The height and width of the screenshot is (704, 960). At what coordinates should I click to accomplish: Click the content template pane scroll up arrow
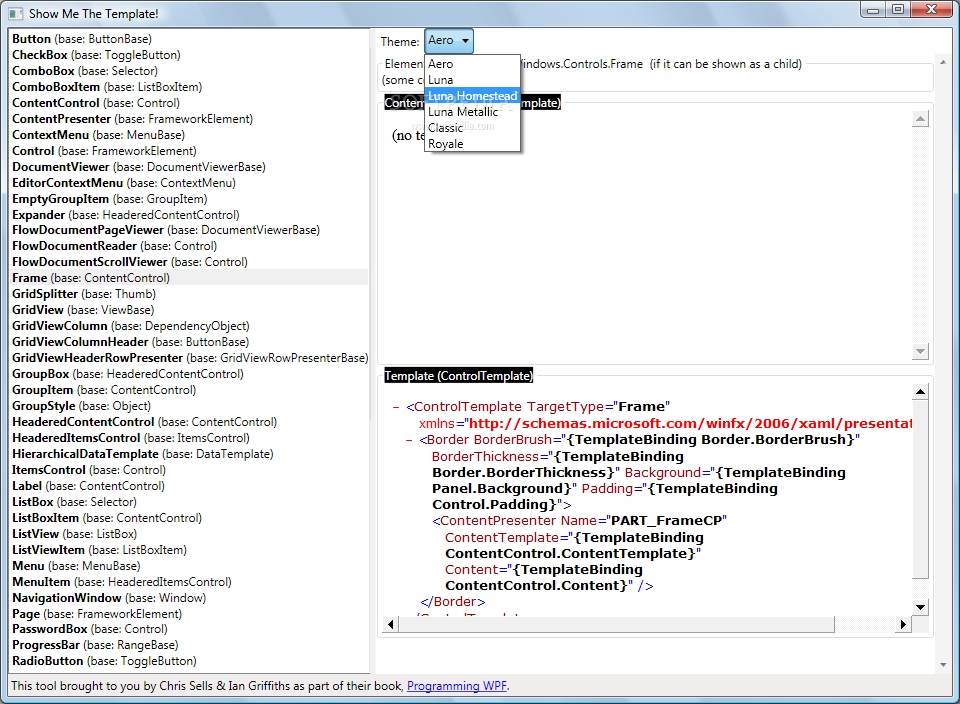[x=920, y=119]
